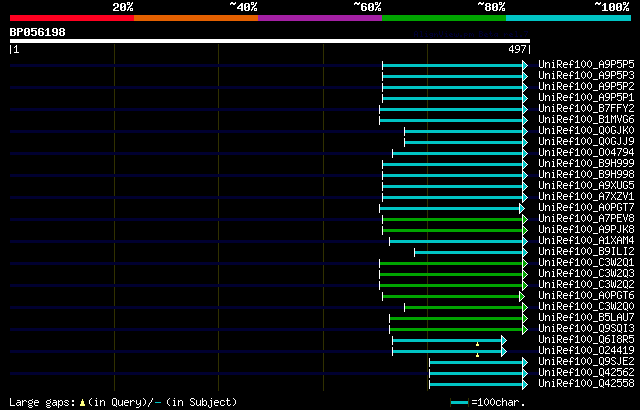Screen dimensions: 640x410
Task: Select the UniRef100_A0PGT7 label
Action: pos(586,208)
